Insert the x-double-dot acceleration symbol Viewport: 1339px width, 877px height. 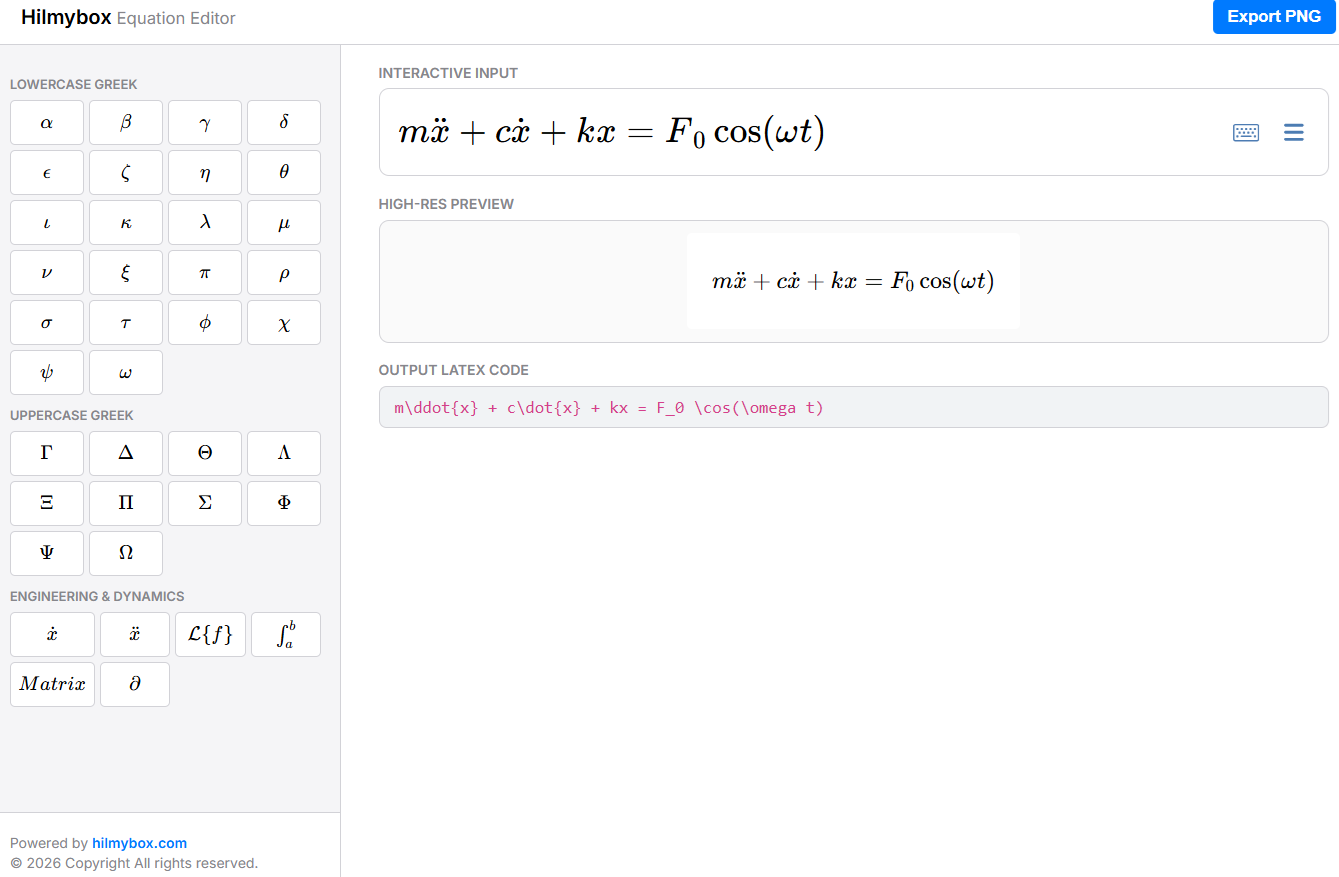(x=135, y=634)
